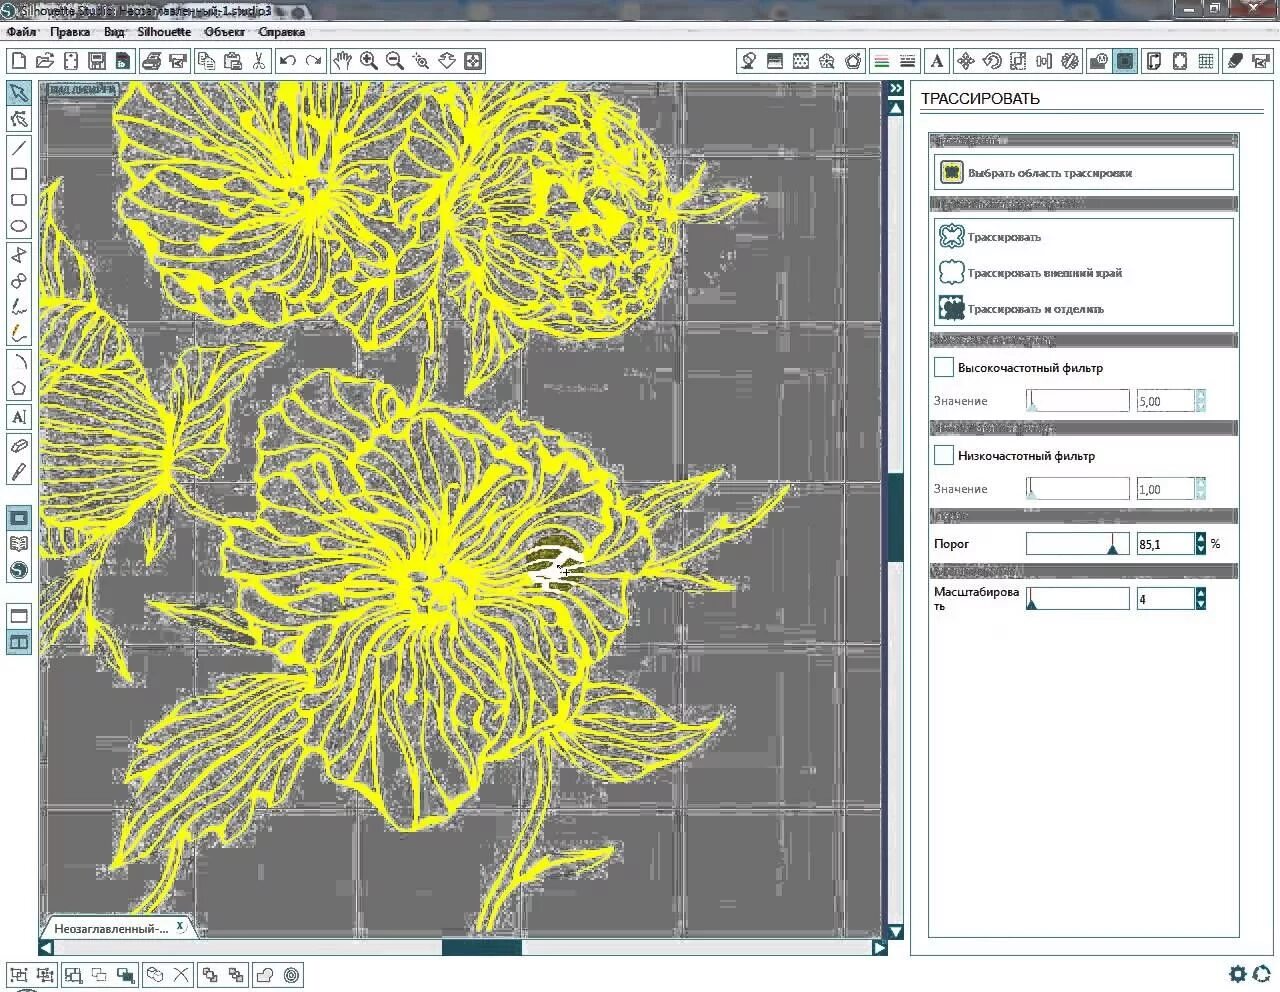The image size is (1280, 992).
Task: Open Preferences gear icon at bottom right
Action: coord(1238,974)
